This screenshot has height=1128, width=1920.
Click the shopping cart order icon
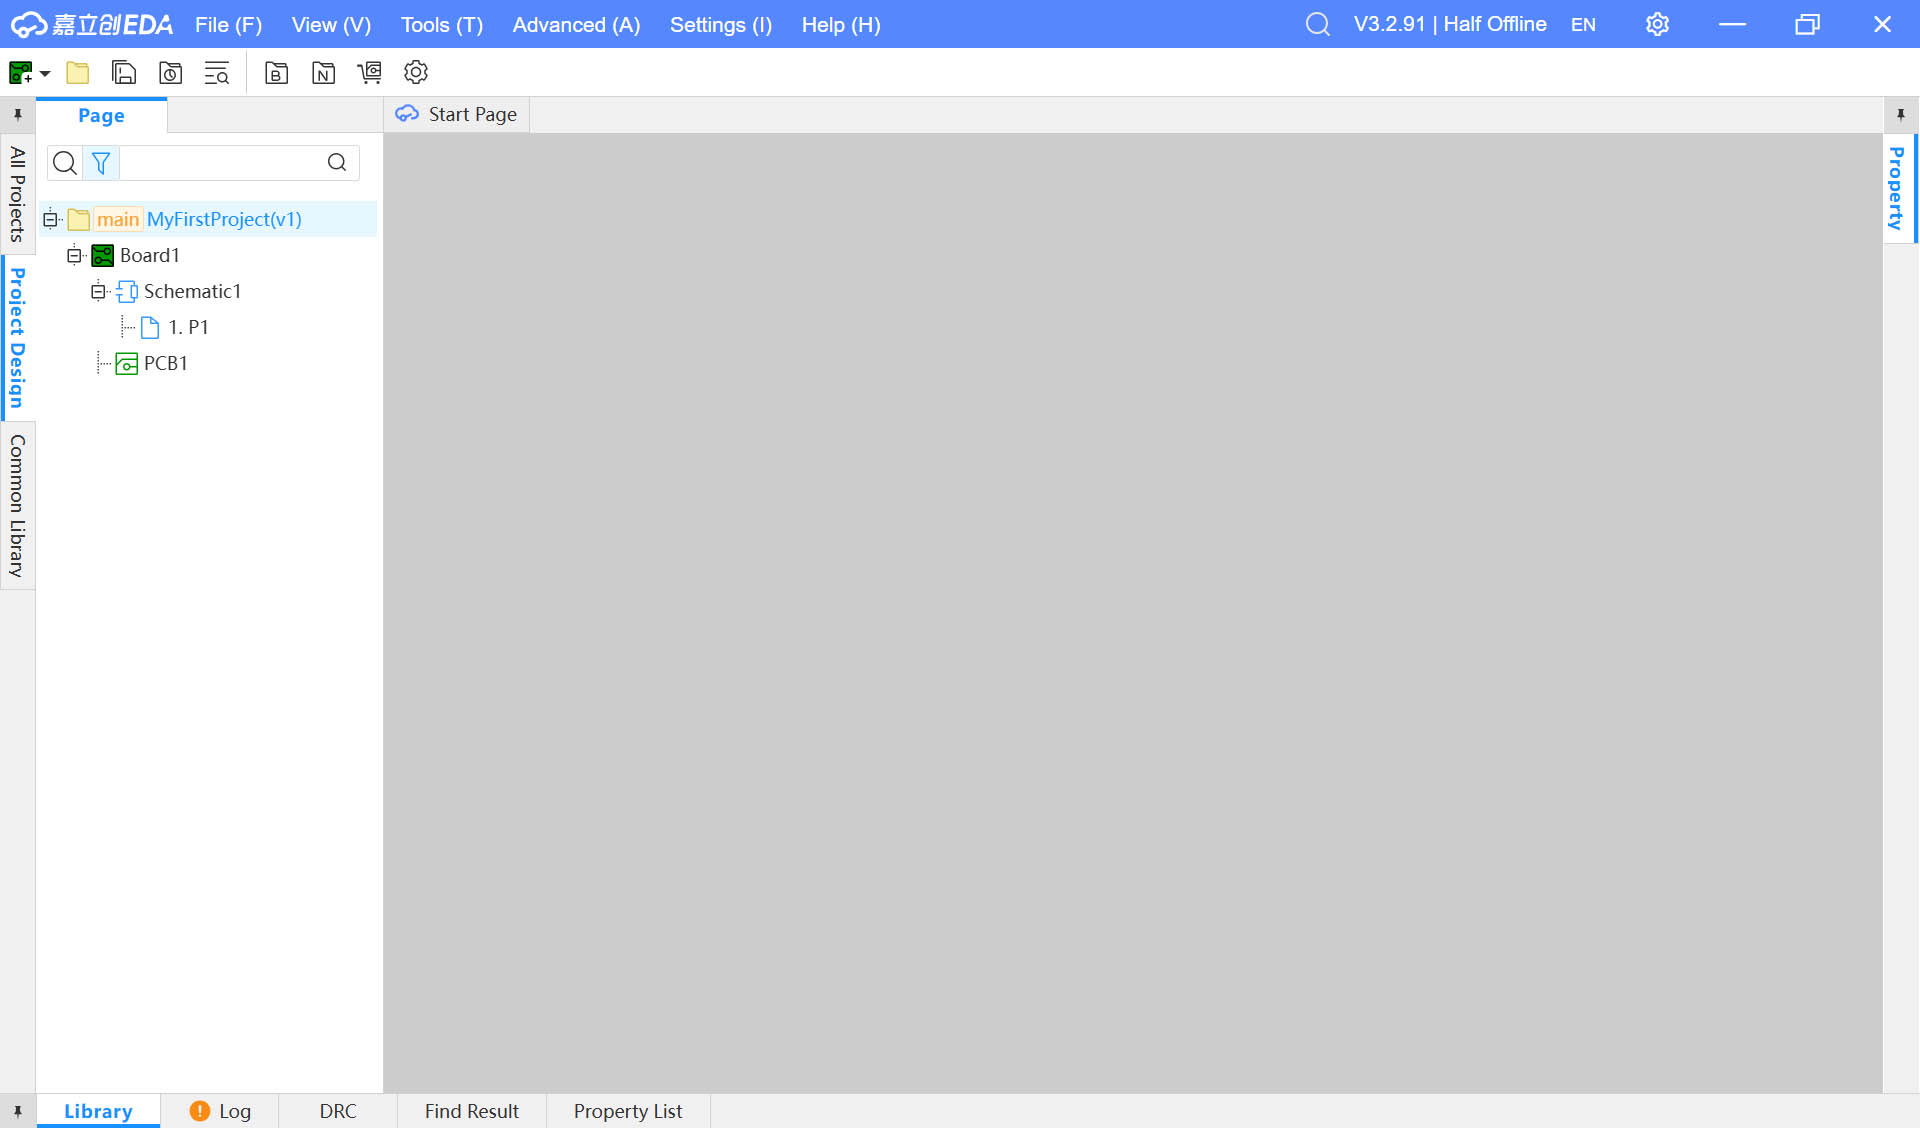(370, 73)
